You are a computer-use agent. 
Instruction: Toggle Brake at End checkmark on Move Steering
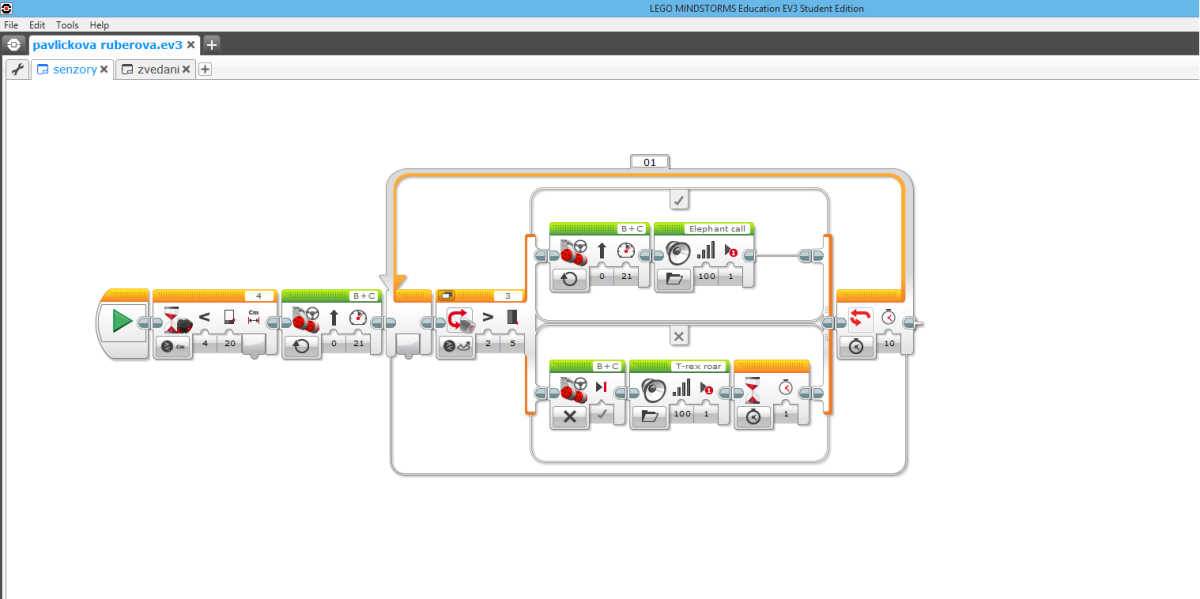602,416
